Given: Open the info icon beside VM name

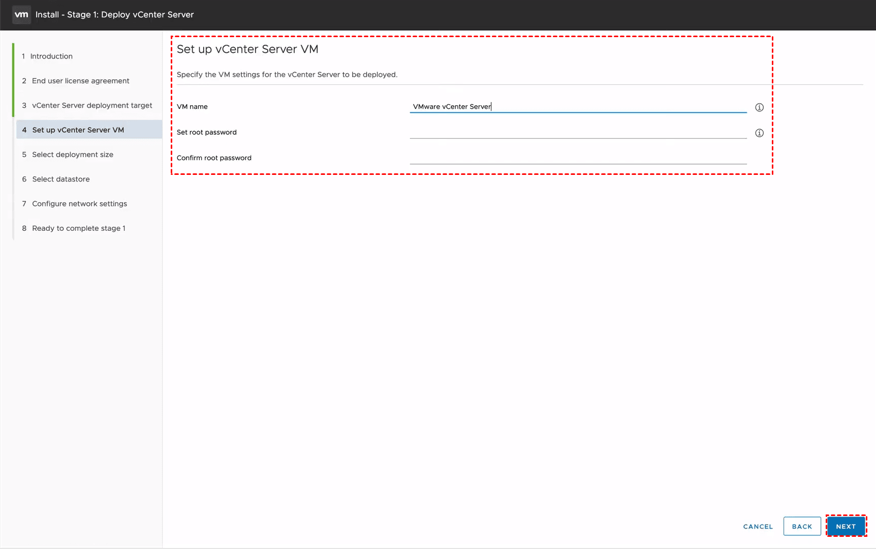Looking at the screenshot, I should [x=759, y=107].
